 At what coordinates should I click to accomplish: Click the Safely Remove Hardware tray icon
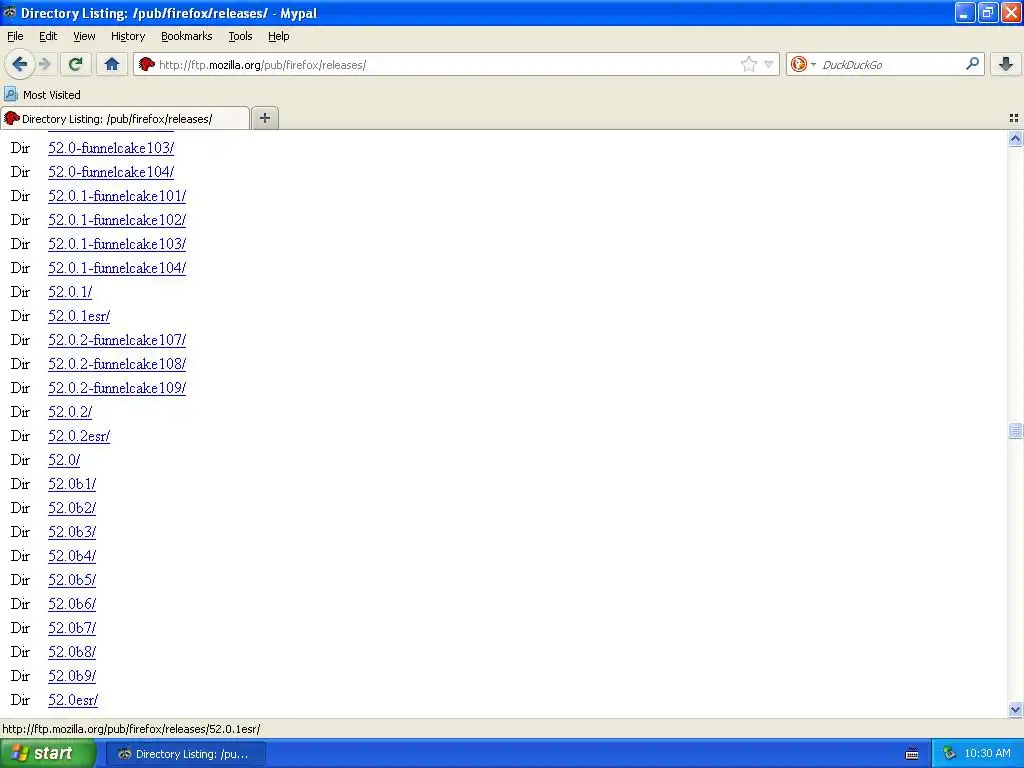point(949,754)
